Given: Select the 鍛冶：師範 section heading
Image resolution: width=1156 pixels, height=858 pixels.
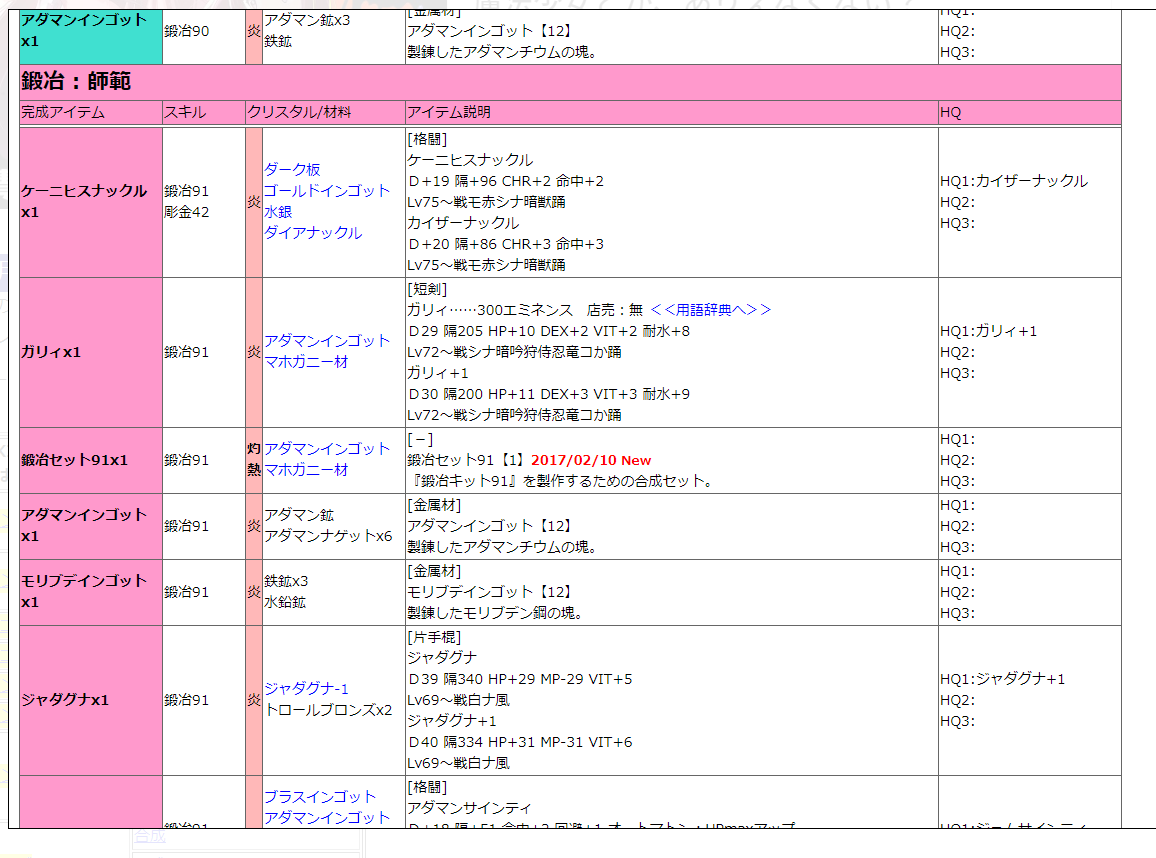Looking at the screenshot, I should [x=76, y=81].
